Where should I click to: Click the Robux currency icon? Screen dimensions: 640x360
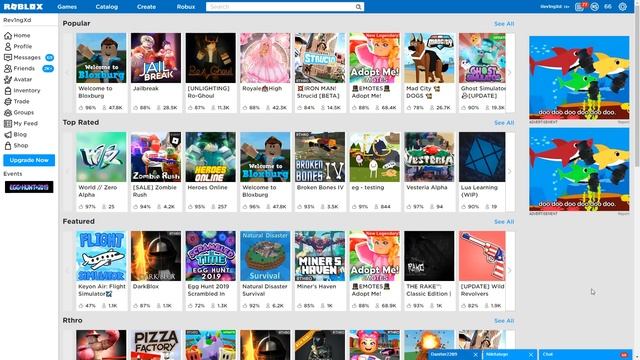pyautogui.click(x=595, y=7)
